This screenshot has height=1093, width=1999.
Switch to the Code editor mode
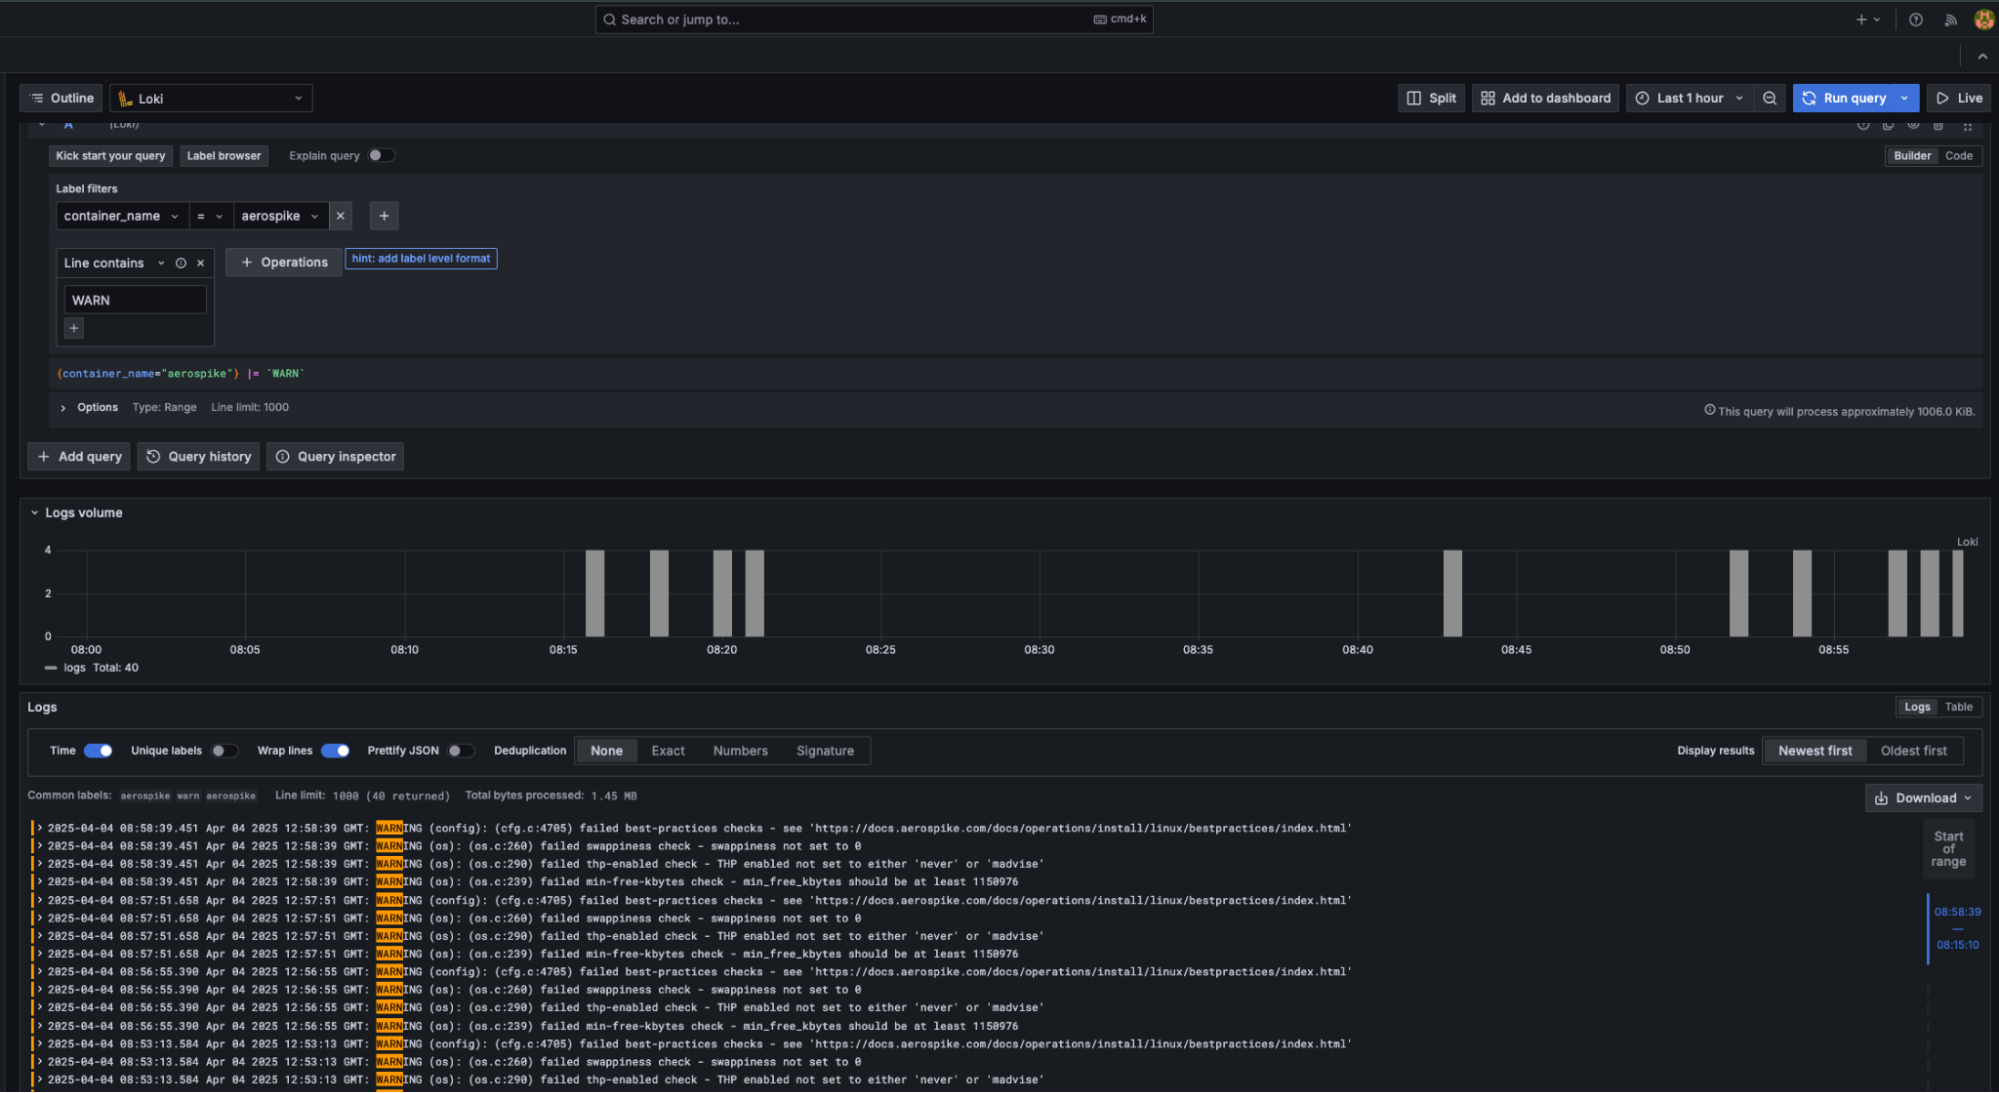(1958, 156)
